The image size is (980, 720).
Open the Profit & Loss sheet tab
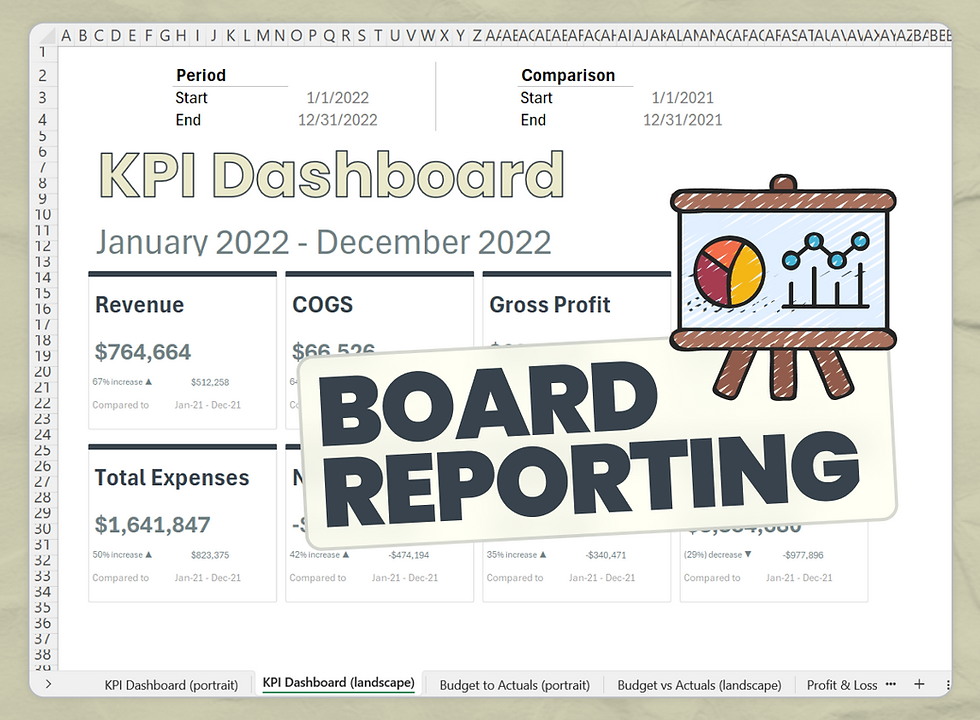tap(842, 685)
